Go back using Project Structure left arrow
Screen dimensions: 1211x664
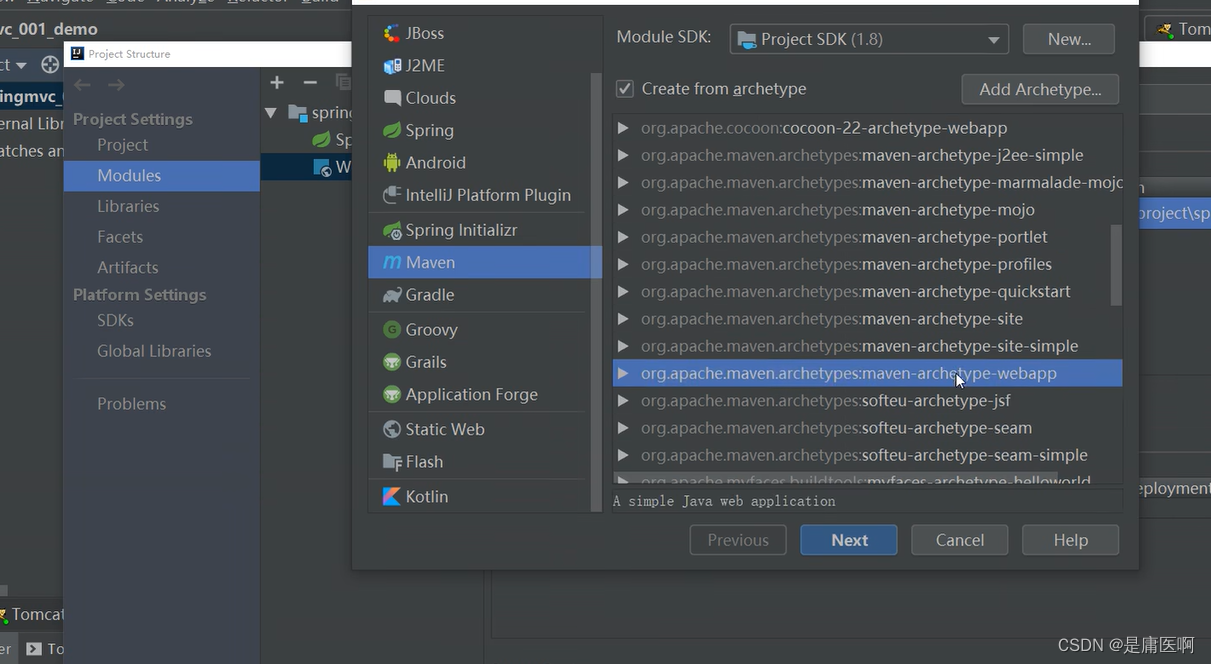[82, 85]
